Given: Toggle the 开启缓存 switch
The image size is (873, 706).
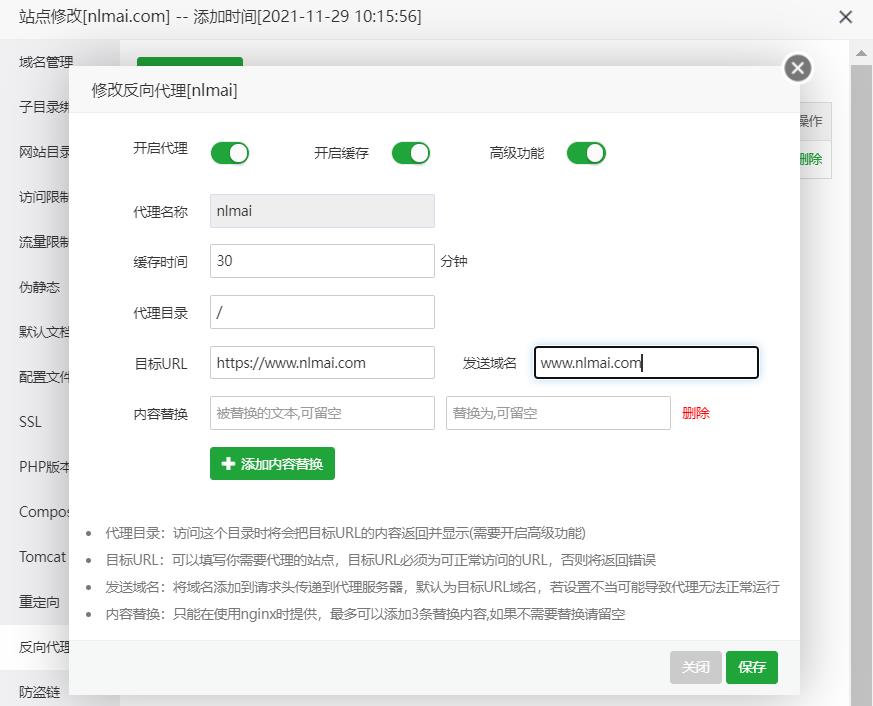Looking at the screenshot, I should pos(410,153).
